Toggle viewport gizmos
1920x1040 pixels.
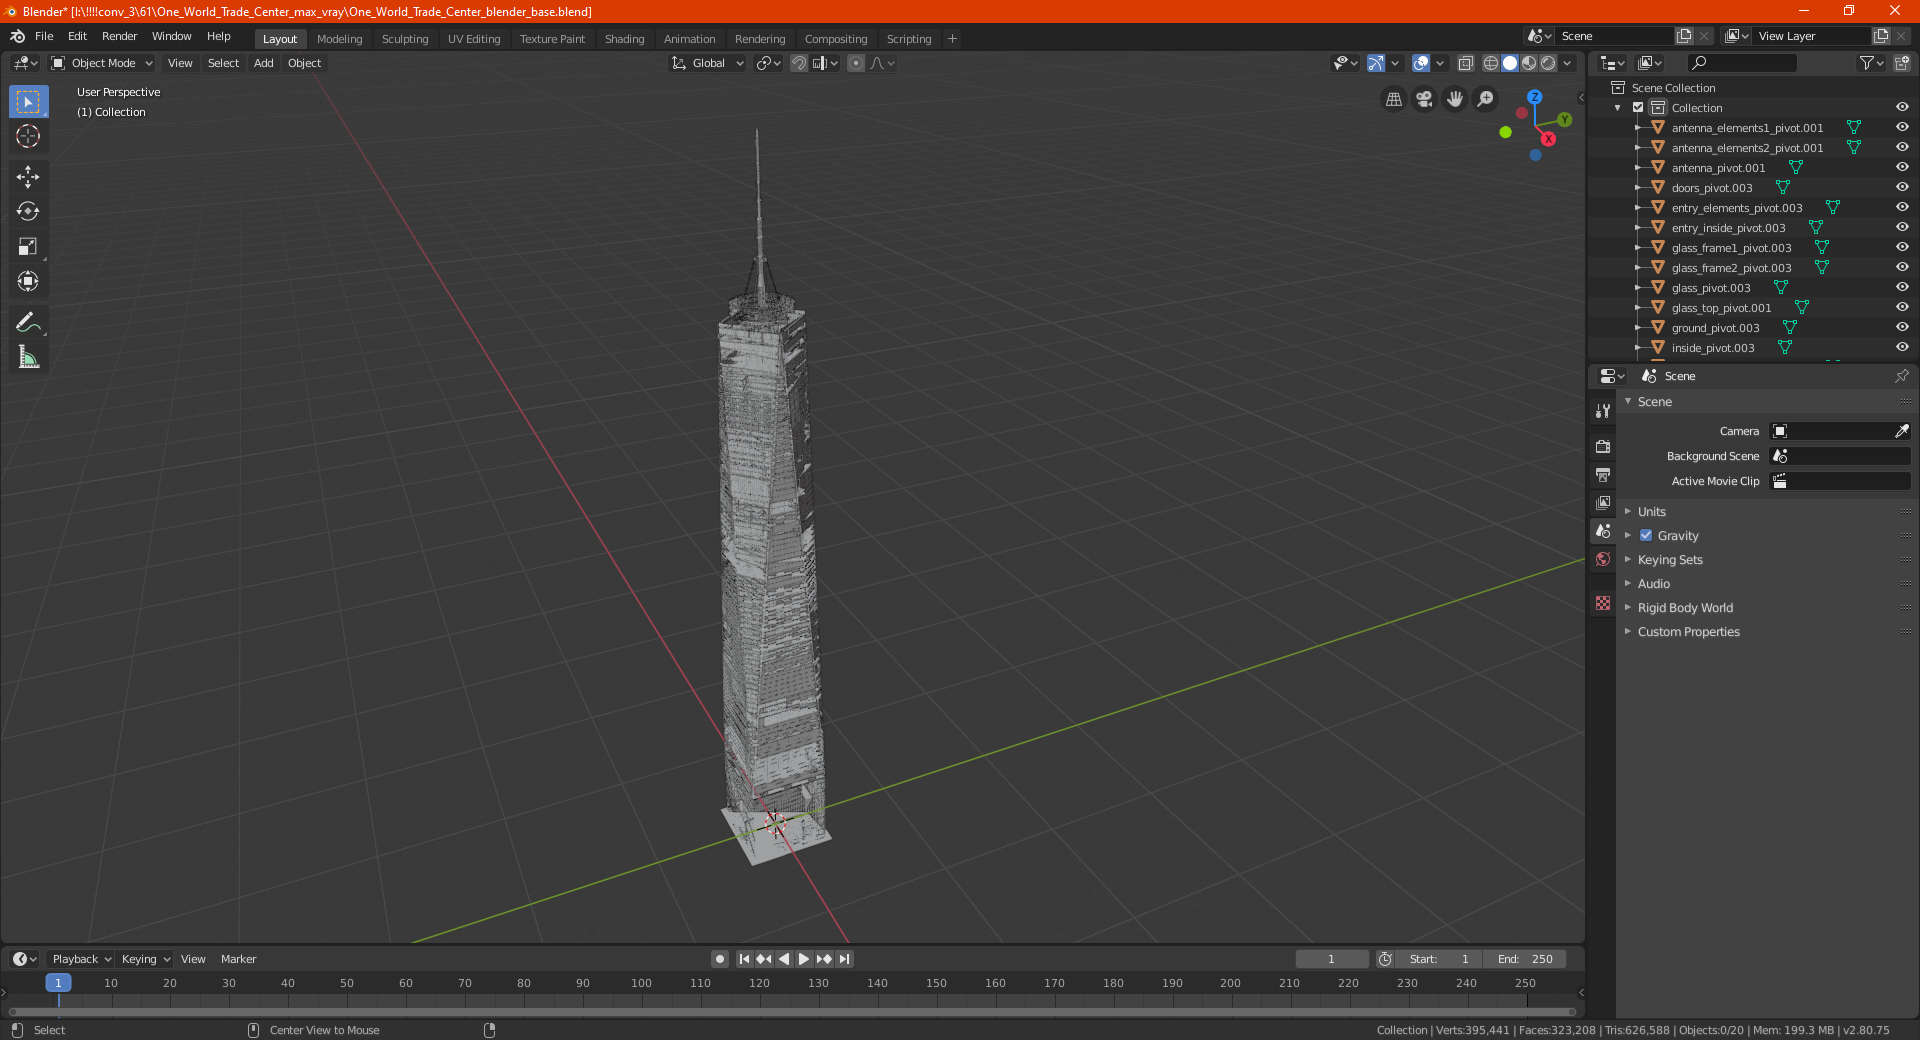[x=1376, y=63]
